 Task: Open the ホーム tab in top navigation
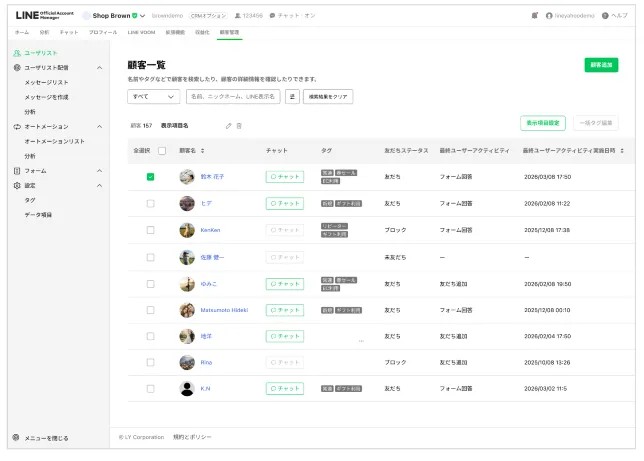point(22,32)
